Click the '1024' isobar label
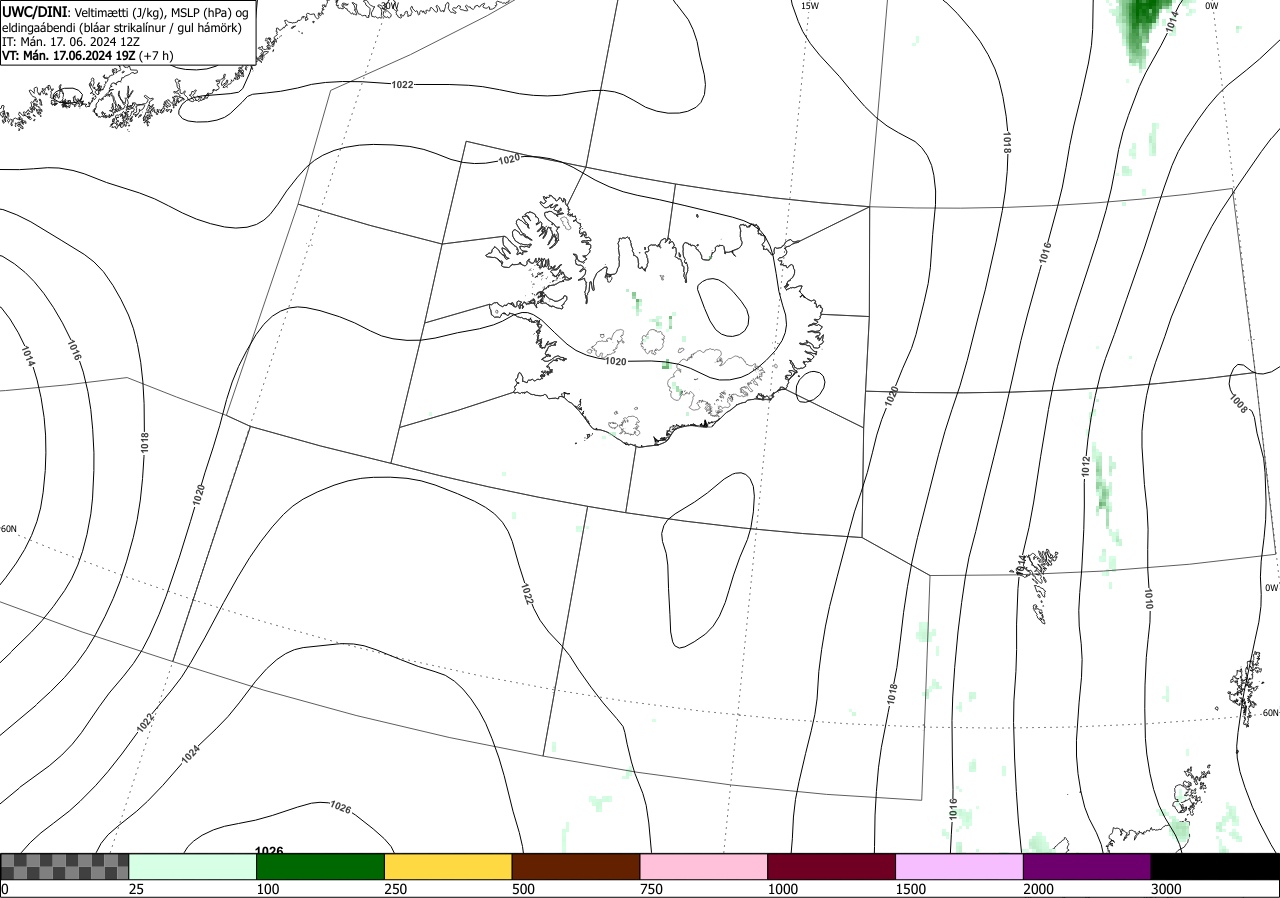1280x898 pixels. click(x=192, y=755)
